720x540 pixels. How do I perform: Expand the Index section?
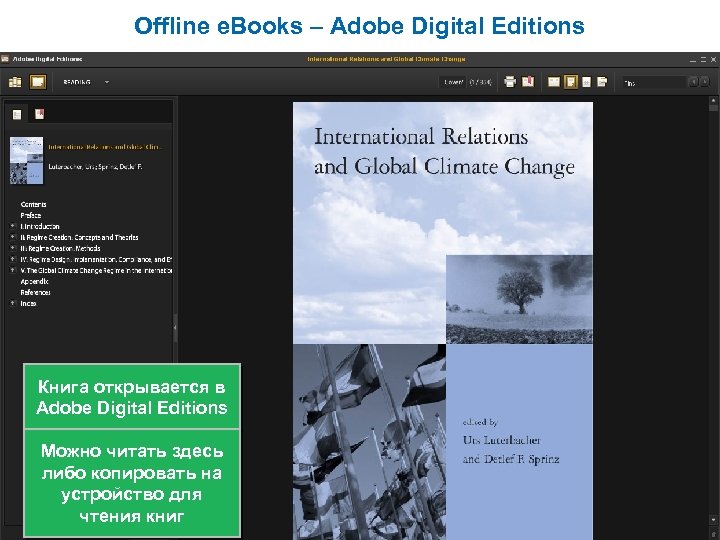13,303
